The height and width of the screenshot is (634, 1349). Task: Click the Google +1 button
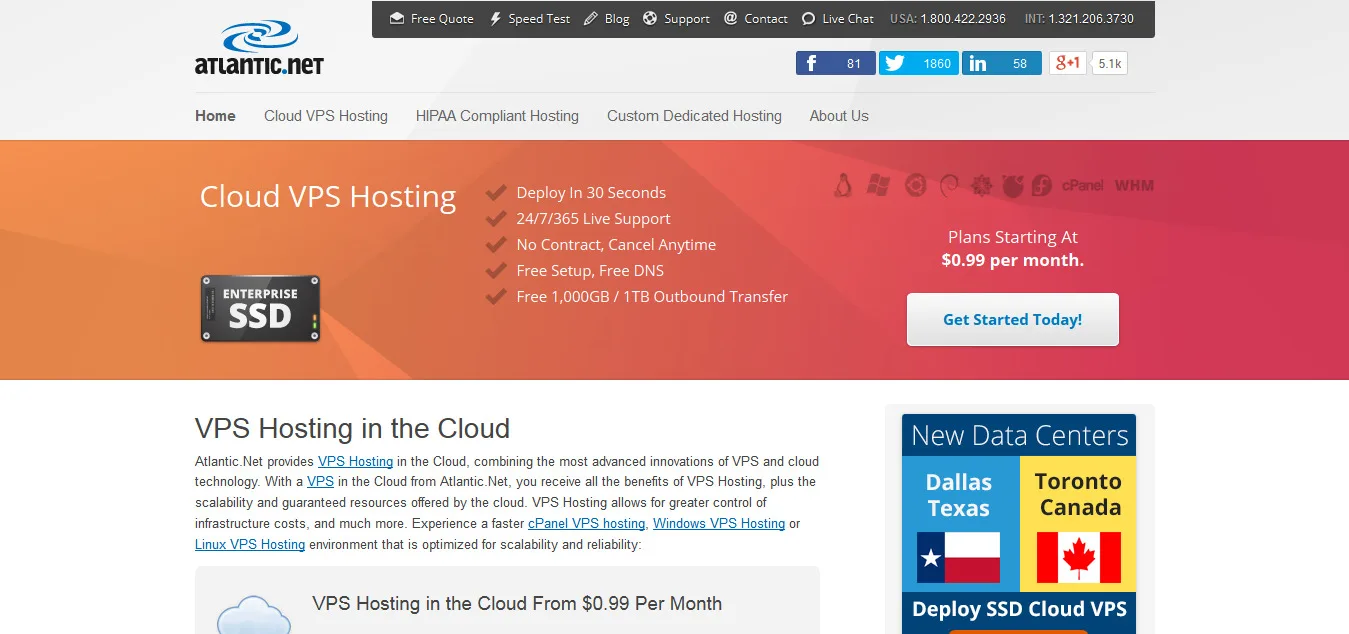1068,63
